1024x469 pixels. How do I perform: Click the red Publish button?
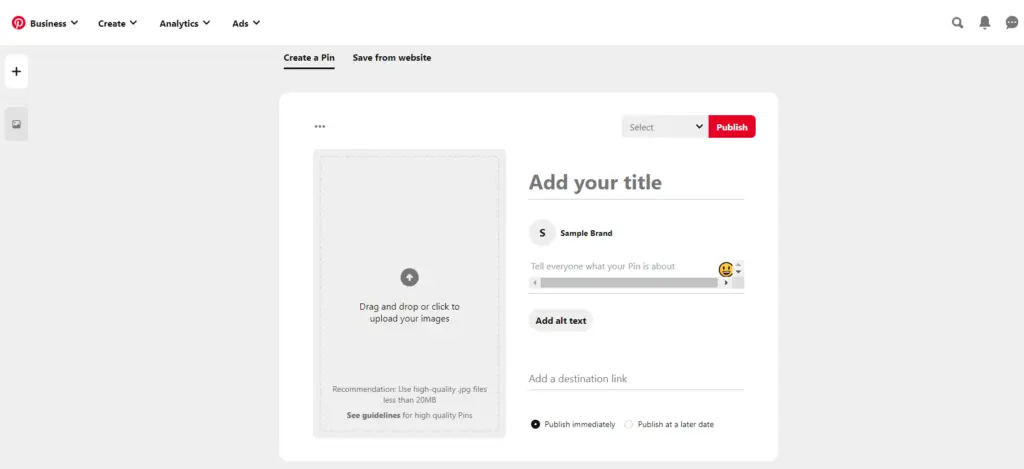(732, 127)
